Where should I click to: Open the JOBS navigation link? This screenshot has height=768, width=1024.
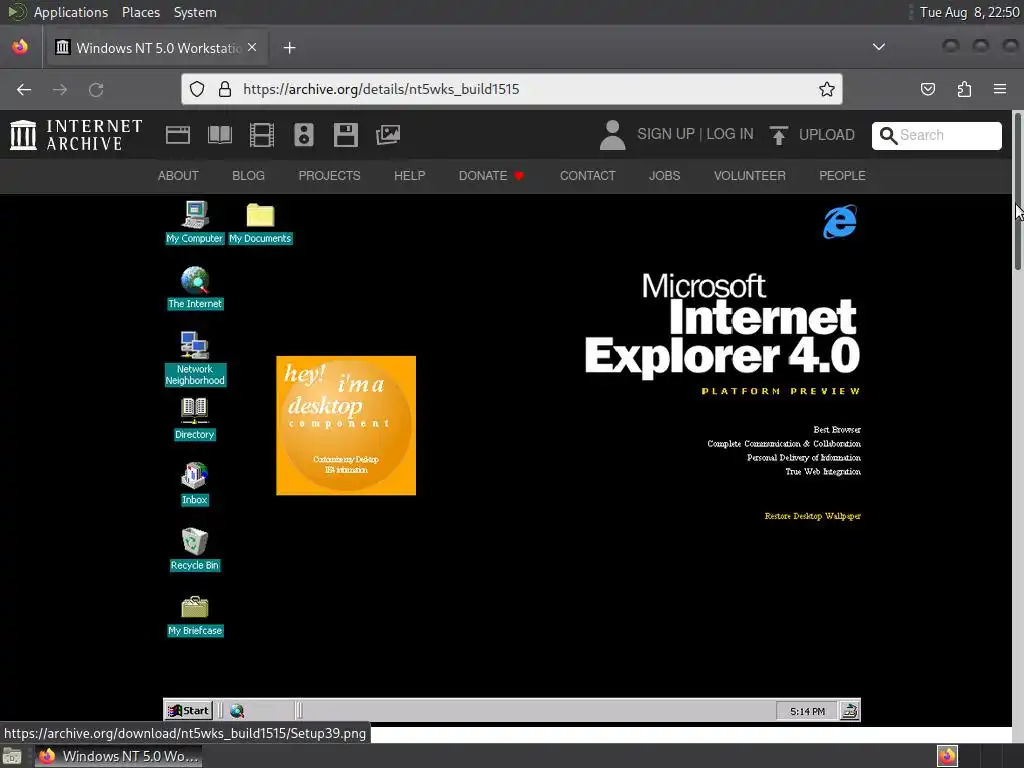[664, 176]
